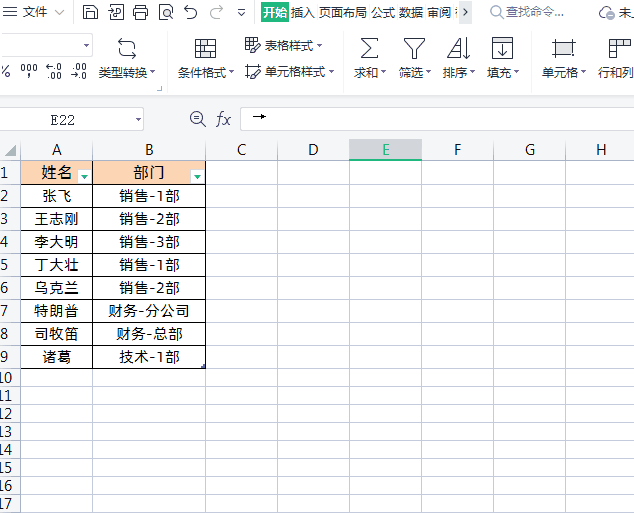
Task: Click the print preview icon
Action: (166, 12)
